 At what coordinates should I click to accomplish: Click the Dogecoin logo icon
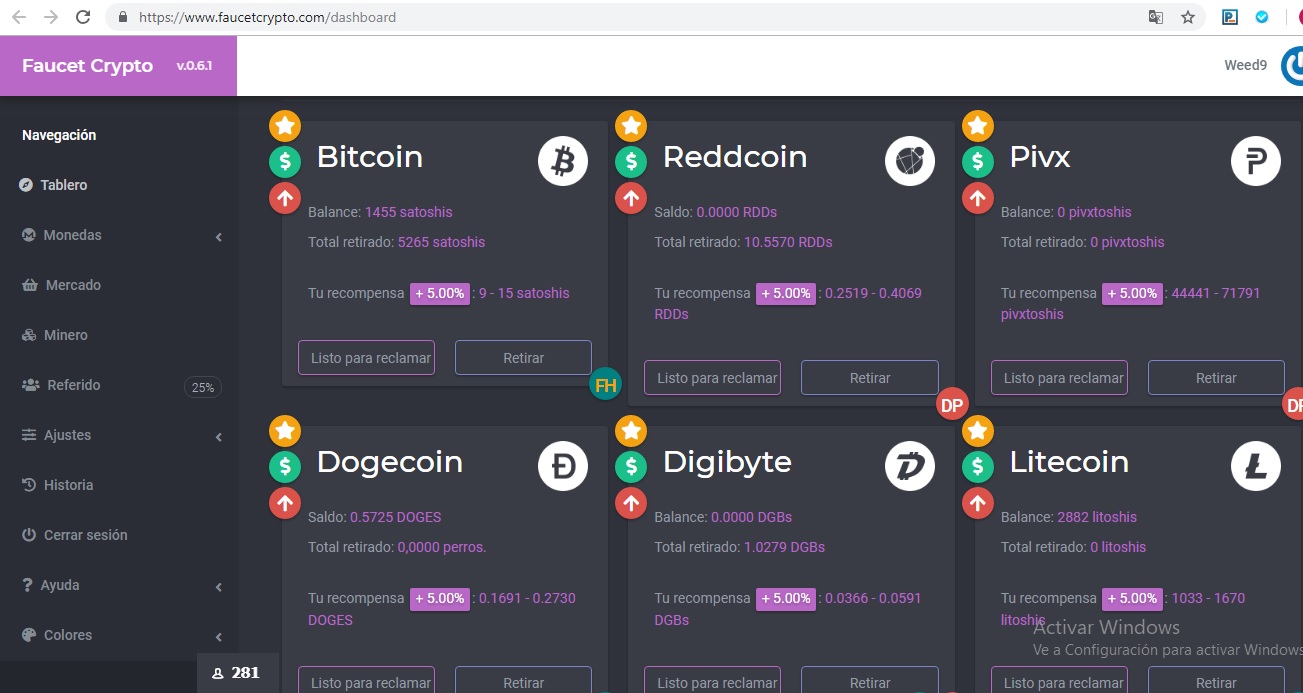[x=563, y=466]
